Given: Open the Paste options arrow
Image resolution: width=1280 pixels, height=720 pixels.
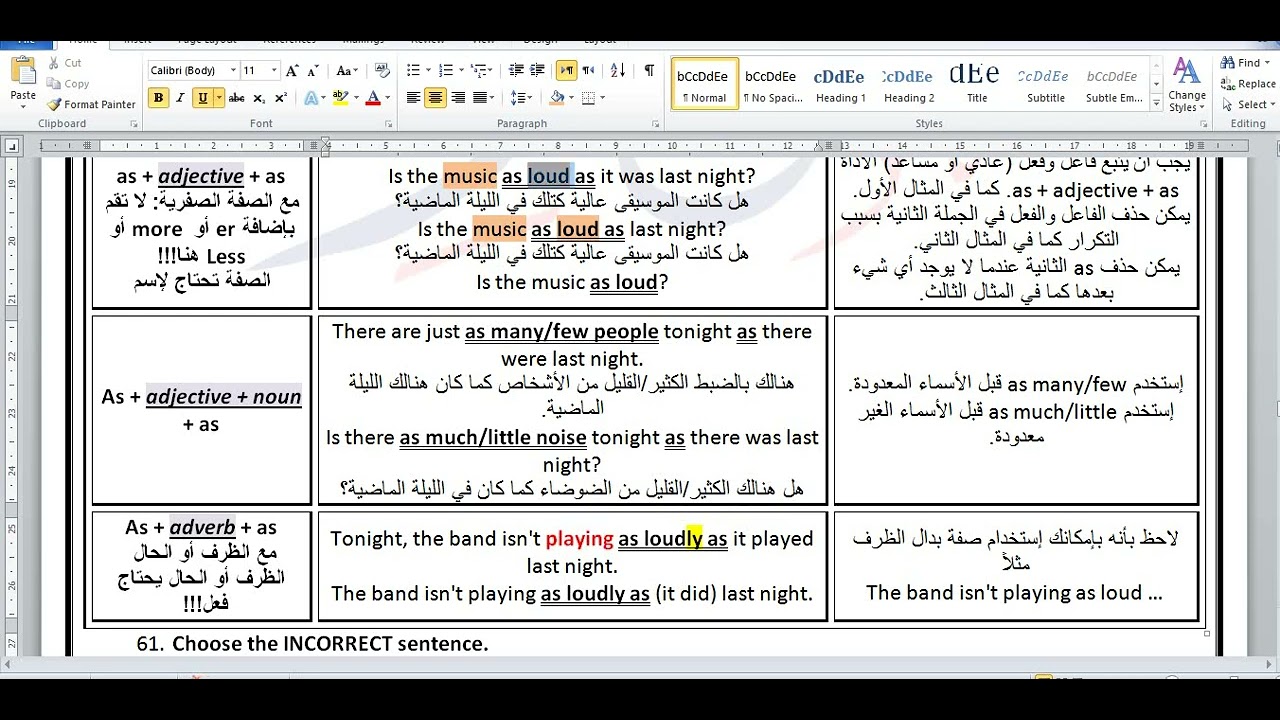Looking at the screenshot, I should [23, 107].
